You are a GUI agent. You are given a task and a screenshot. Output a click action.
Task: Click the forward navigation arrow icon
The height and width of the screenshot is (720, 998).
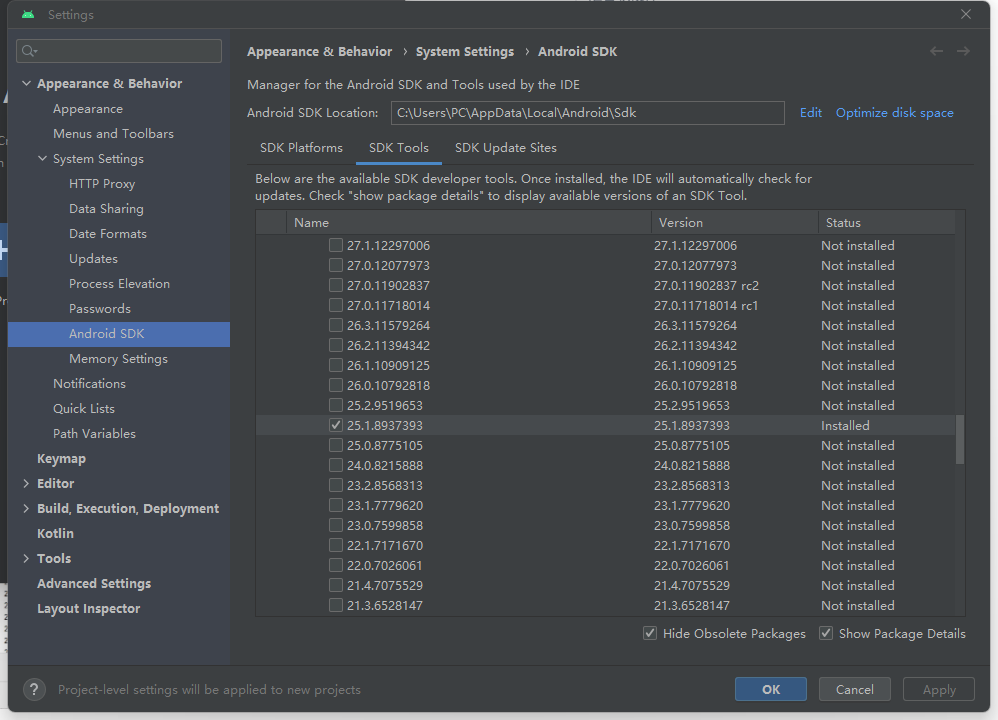click(x=963, y=52)
